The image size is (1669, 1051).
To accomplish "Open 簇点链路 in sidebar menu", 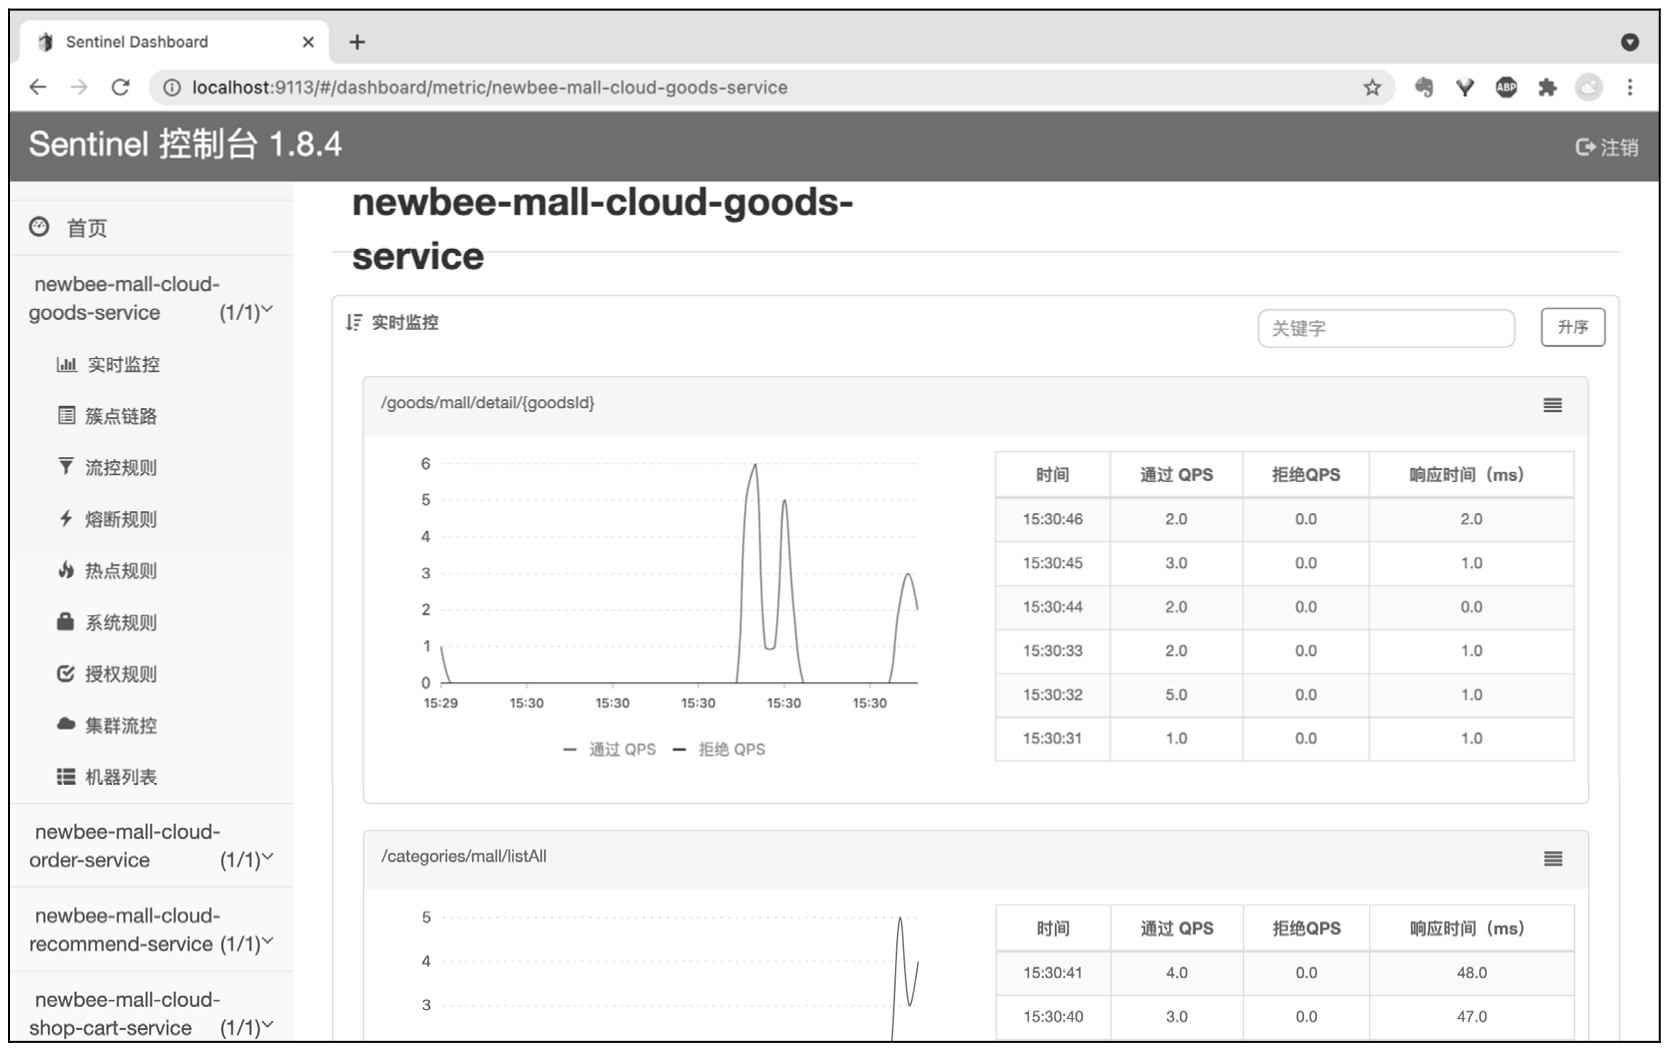I will point(108,416).
